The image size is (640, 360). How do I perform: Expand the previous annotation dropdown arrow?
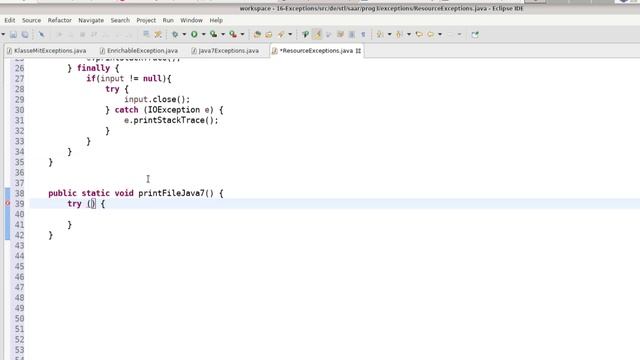(x=409, y=35)
